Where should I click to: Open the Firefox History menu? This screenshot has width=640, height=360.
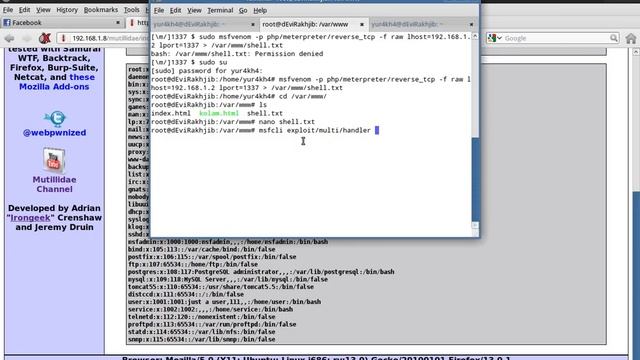coord(67,9)
